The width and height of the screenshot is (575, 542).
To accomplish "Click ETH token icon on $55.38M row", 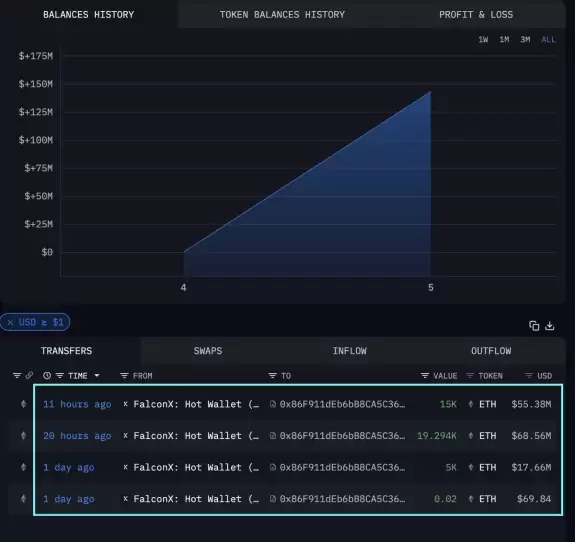I will point(470,404).
